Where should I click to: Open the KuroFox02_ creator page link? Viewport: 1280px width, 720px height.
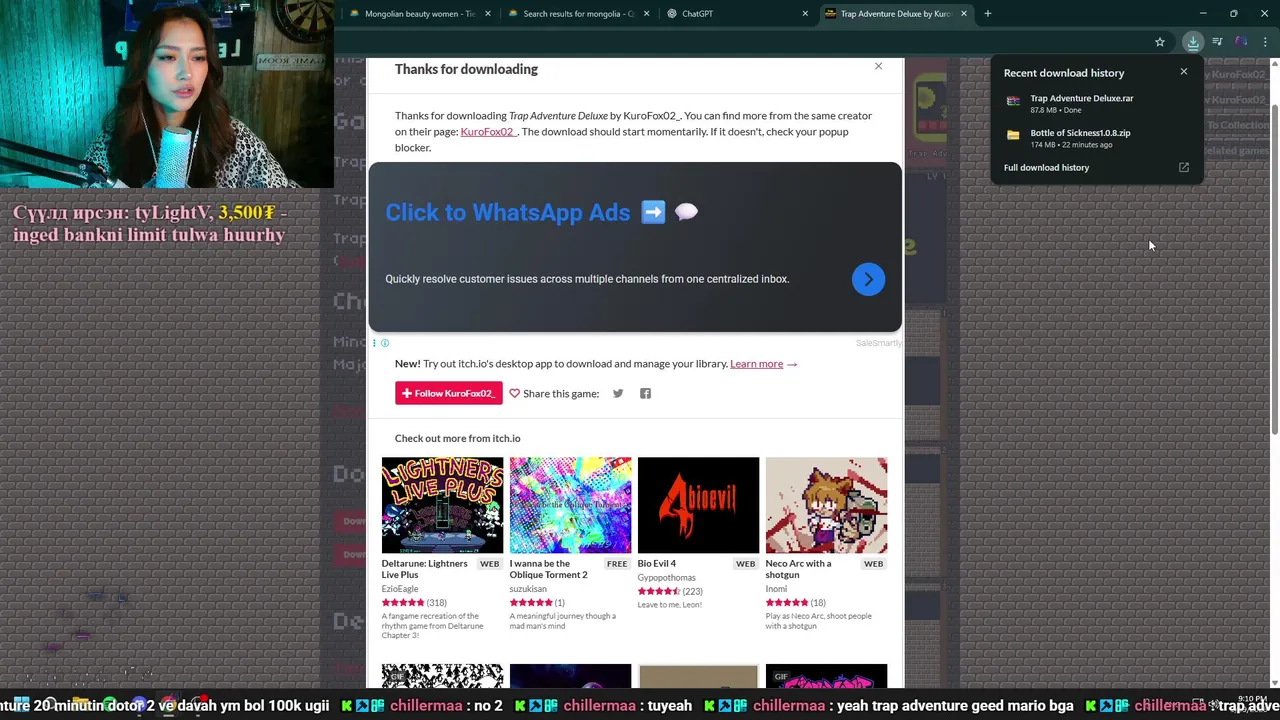(x=487, y=131)
